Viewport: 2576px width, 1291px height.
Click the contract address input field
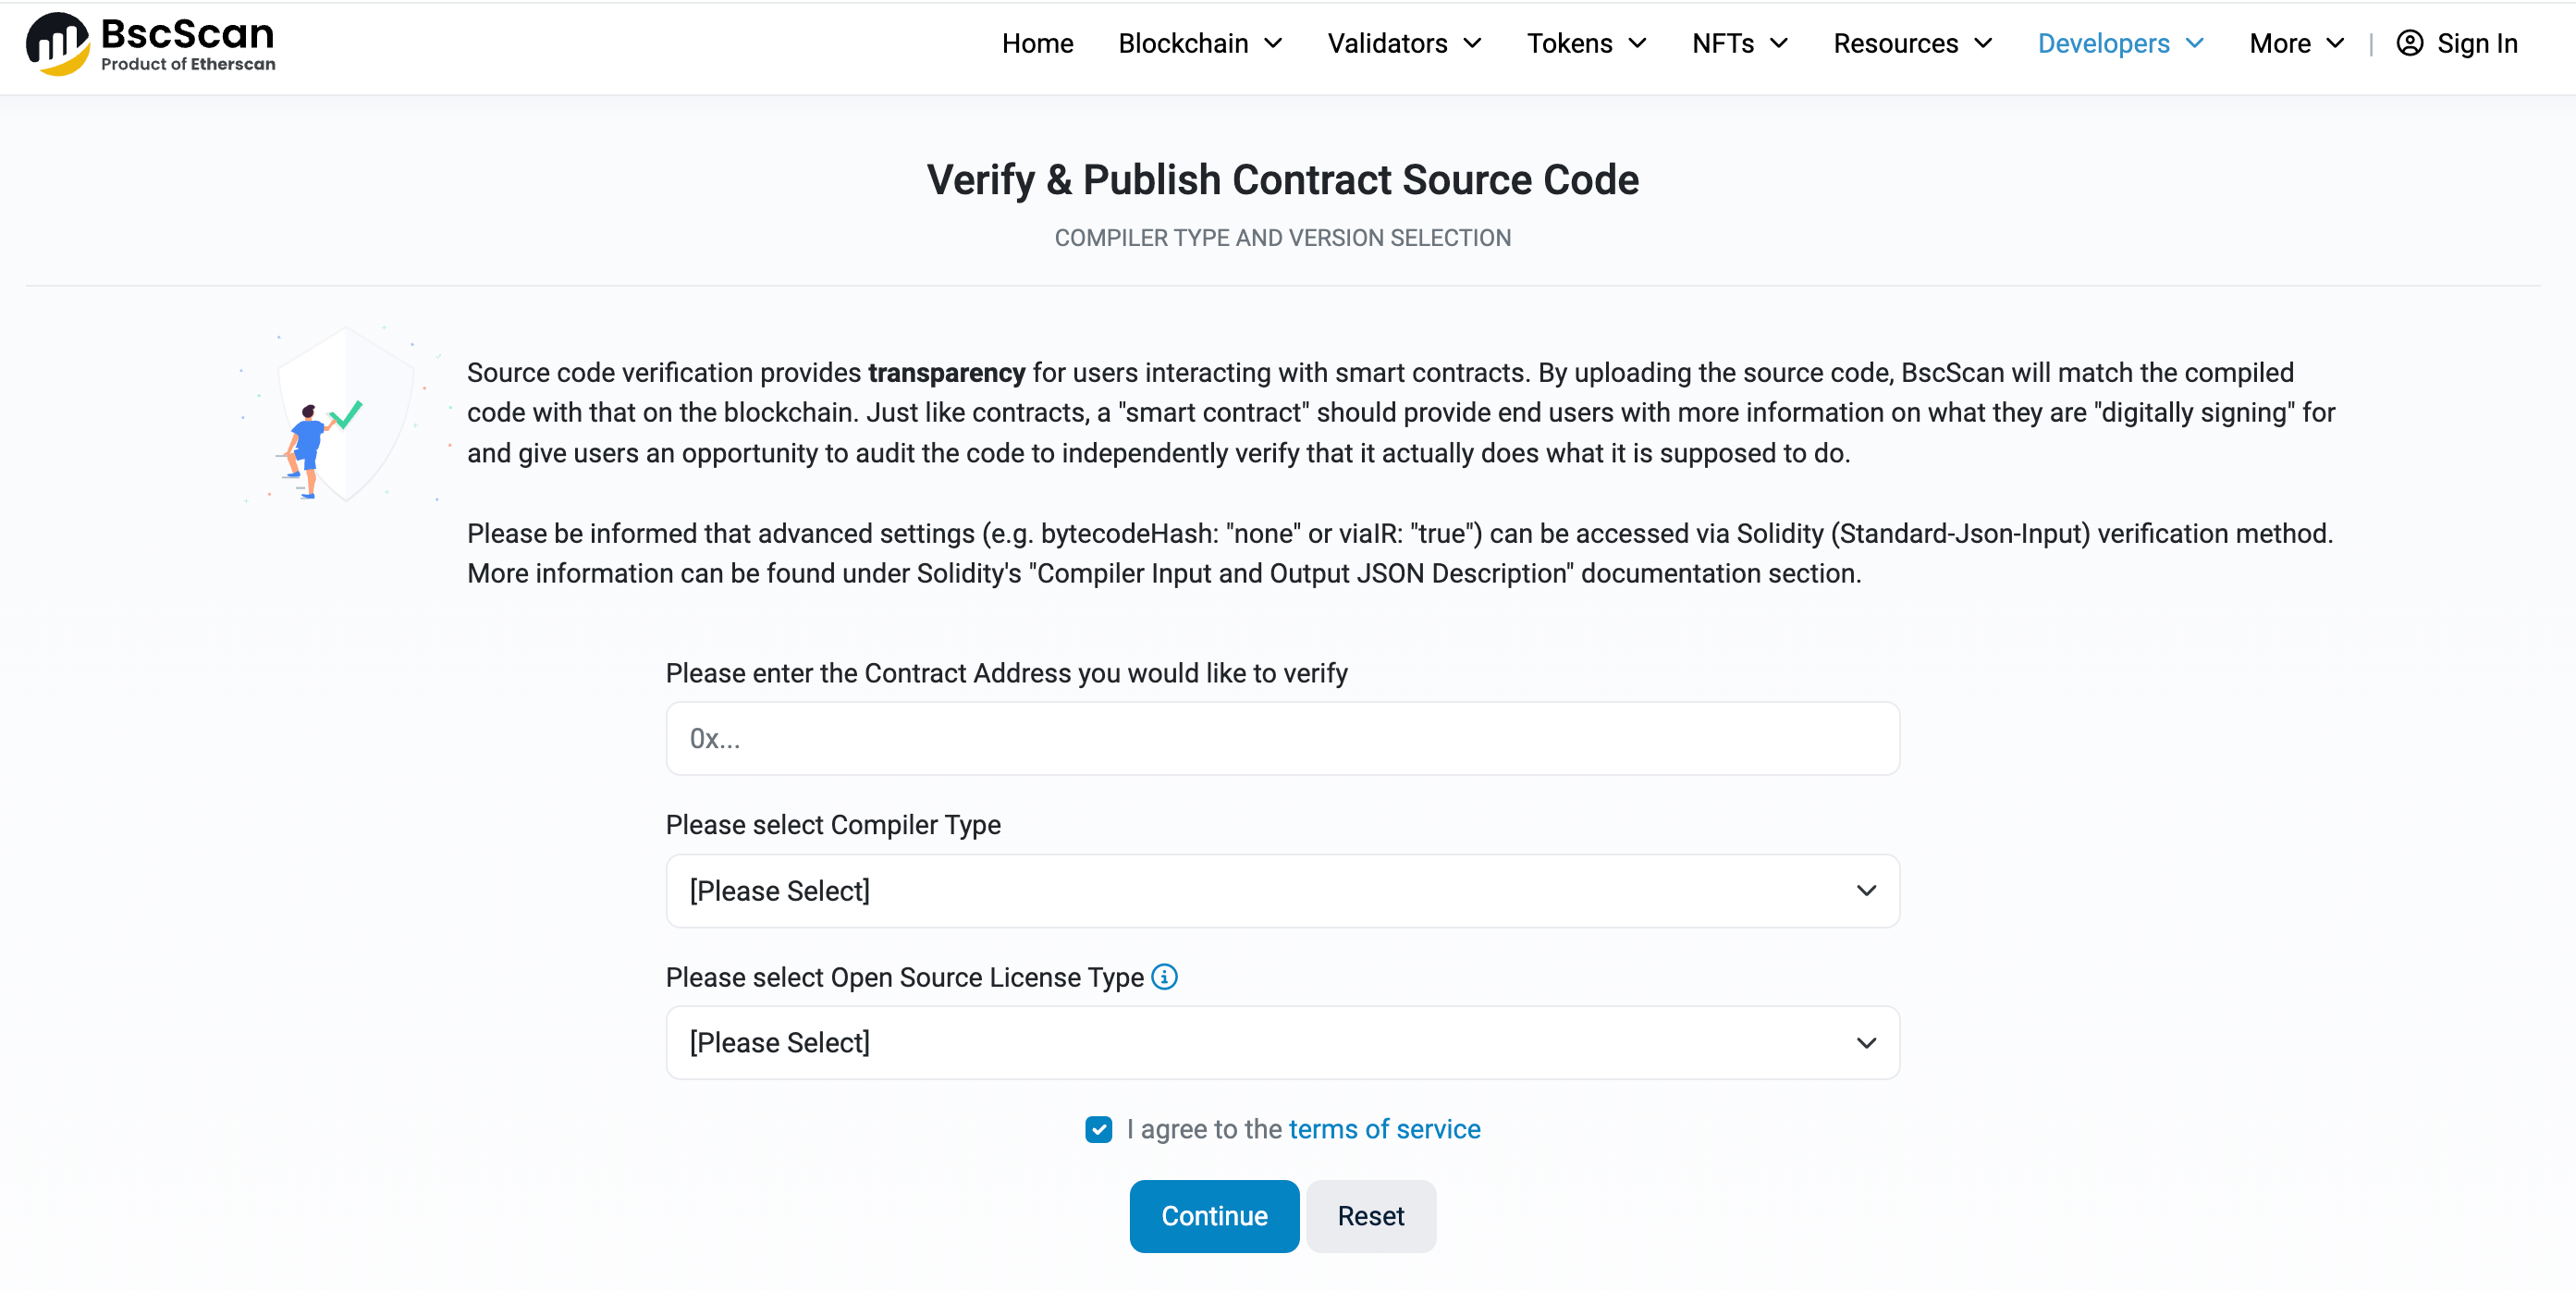pyautogui.click(x=1282, y=738)
